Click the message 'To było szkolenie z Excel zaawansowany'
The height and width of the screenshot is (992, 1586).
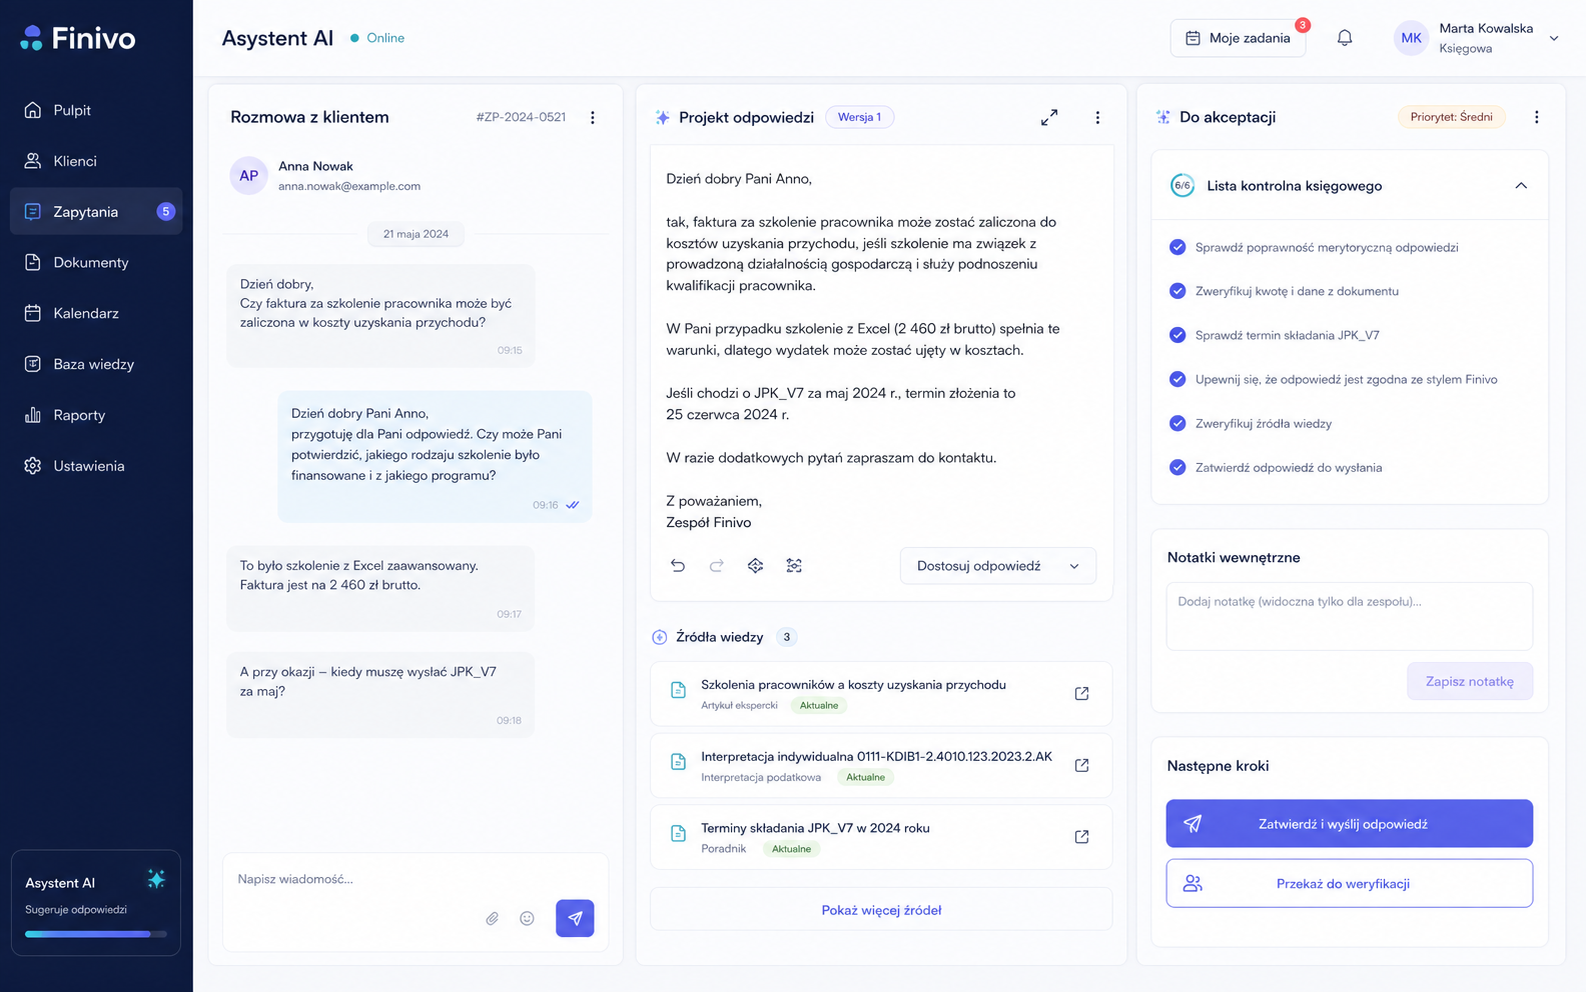(380, 588)
